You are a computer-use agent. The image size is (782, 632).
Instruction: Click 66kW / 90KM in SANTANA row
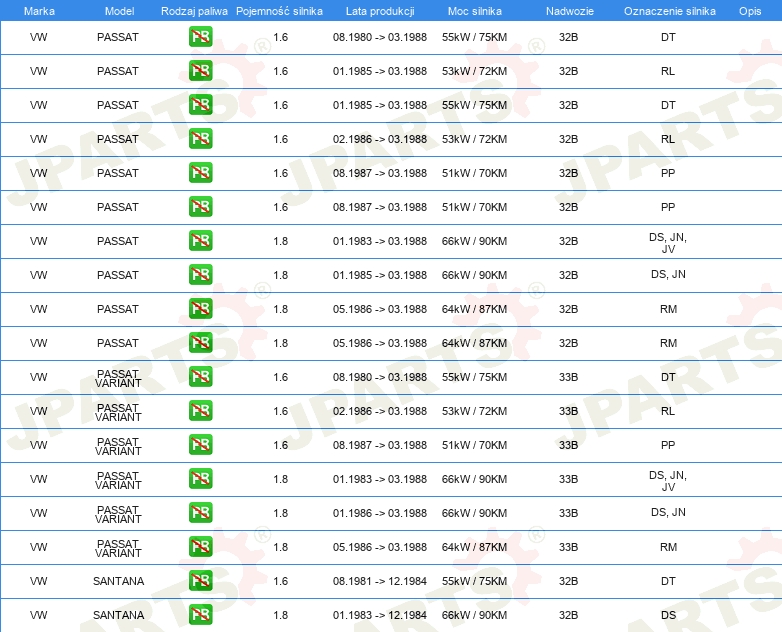474,615
